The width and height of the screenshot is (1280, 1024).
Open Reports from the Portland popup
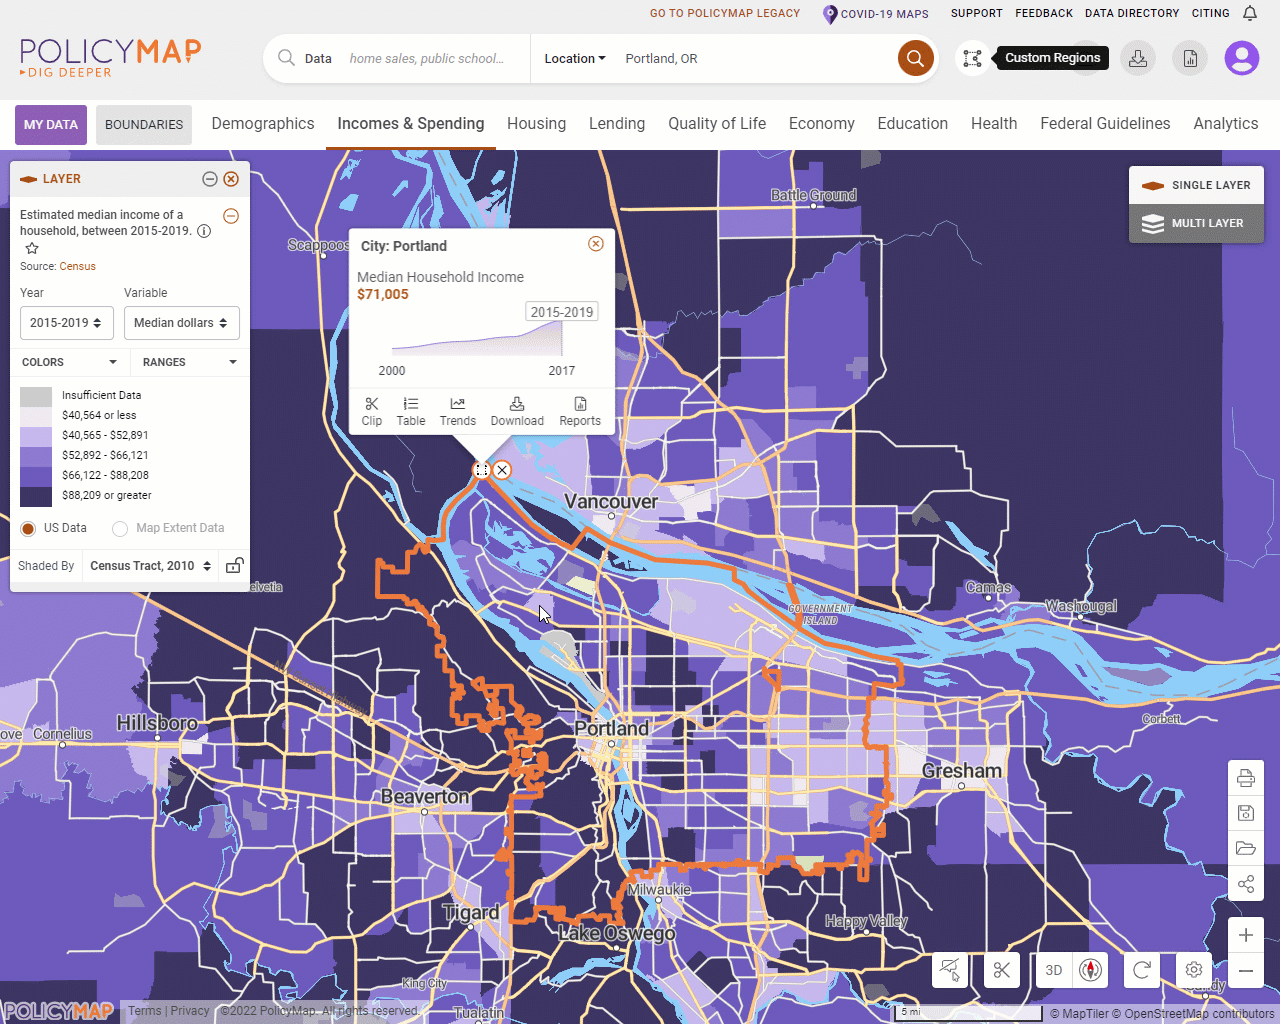pyautogui.click(x=580, y=411)
